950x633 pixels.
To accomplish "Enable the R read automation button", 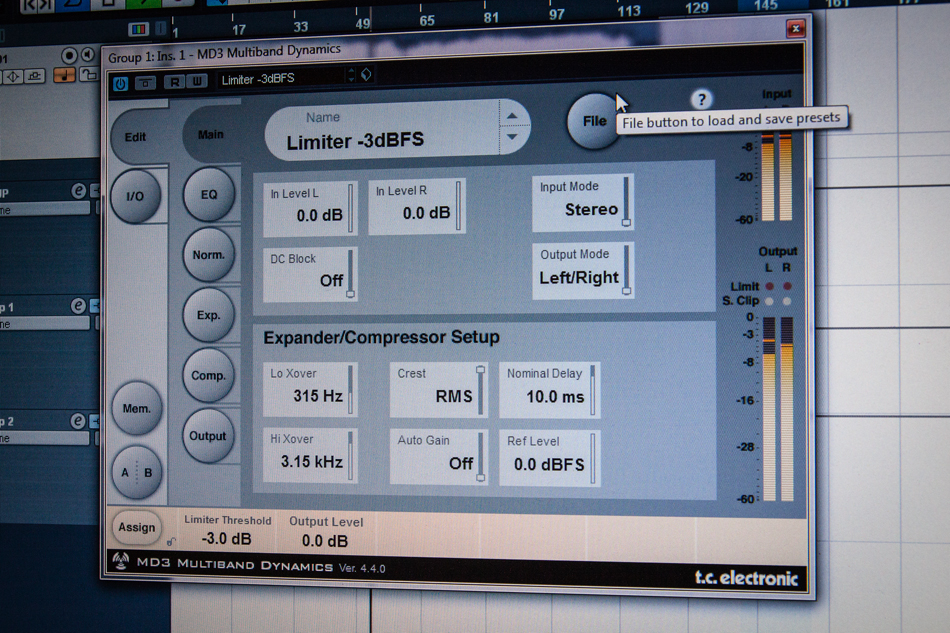I will pyautogui.click(x=174, y=82).
